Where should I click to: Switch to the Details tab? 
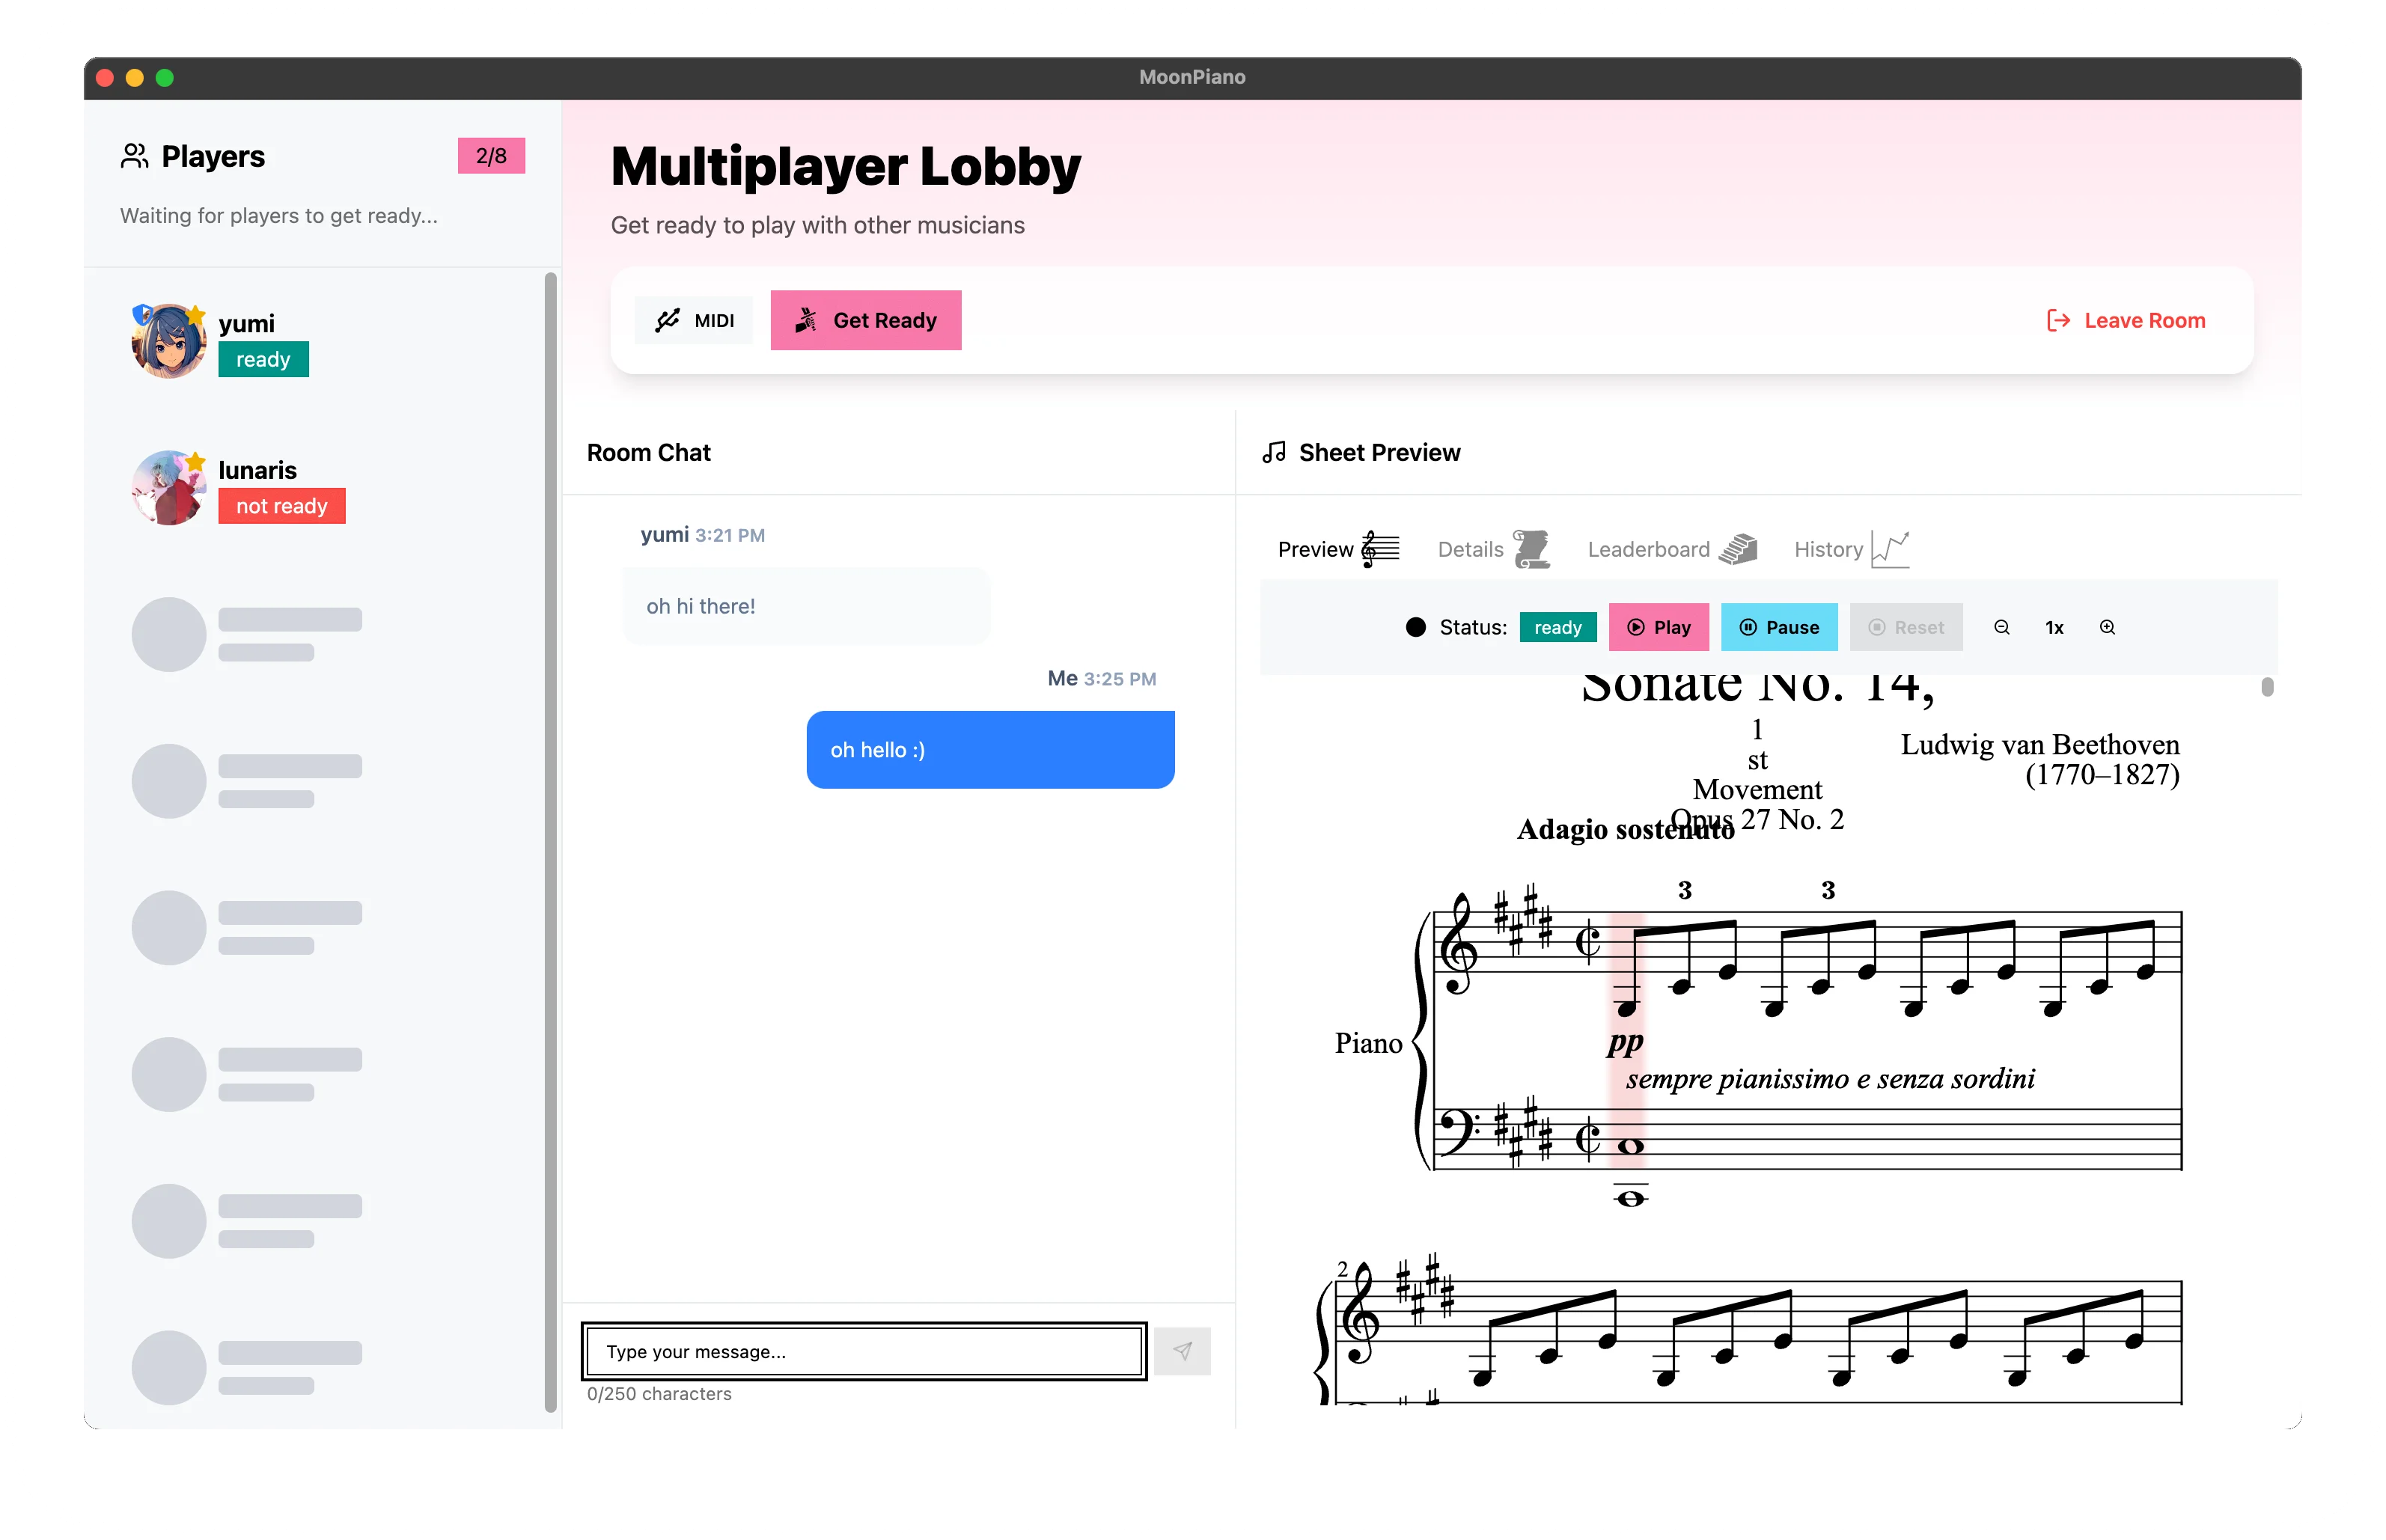click(1491, 549)
